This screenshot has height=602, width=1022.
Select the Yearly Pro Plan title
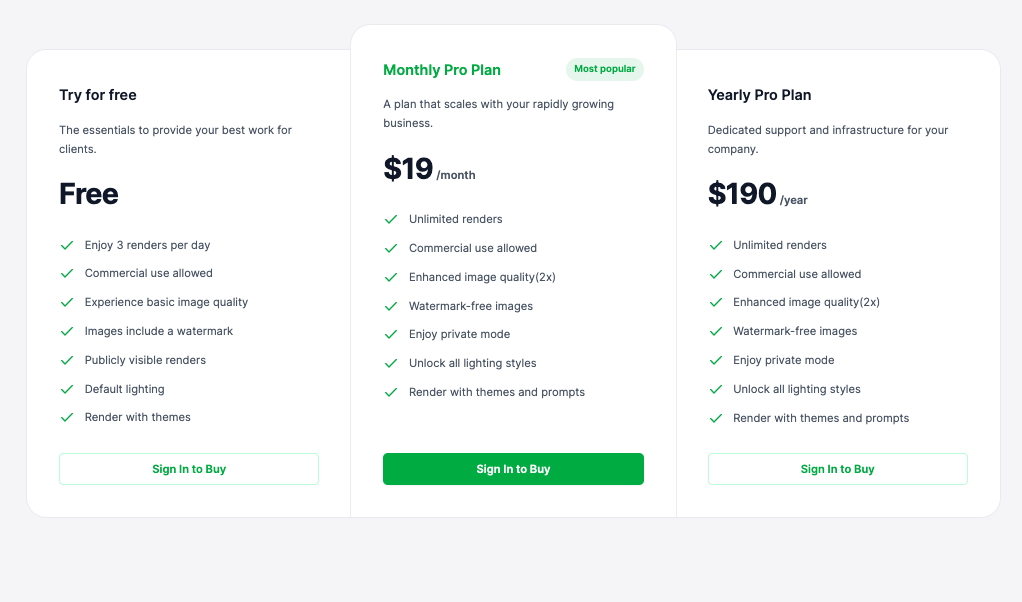(x=760, y=95)
